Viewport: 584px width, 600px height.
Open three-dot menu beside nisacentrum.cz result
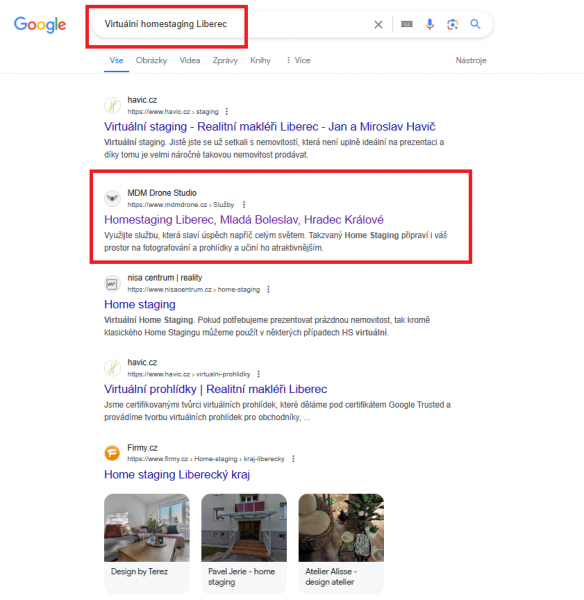(268, 289)
